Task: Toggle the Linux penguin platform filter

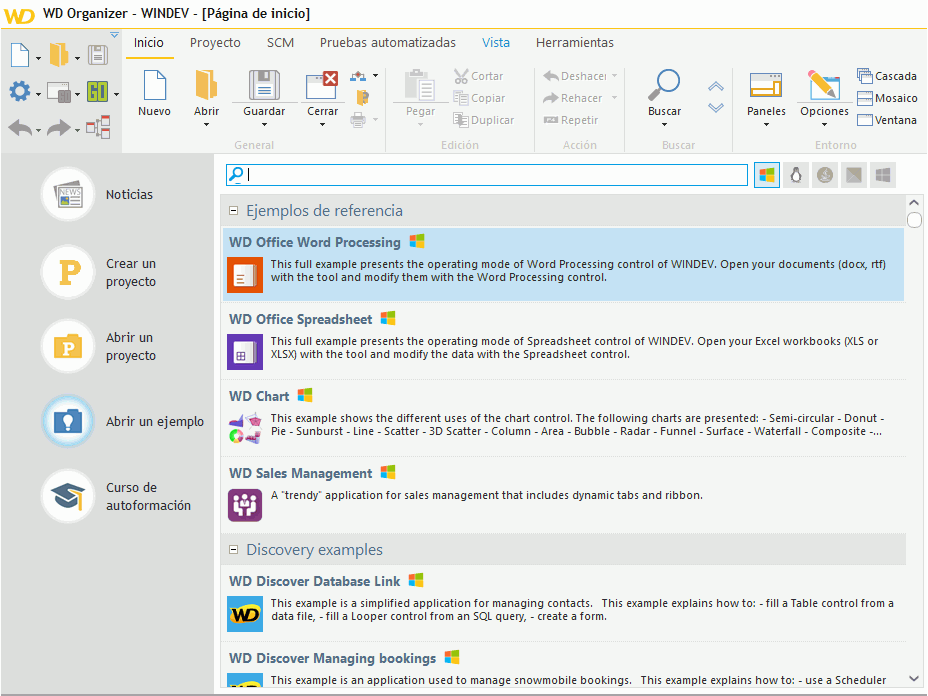Action: (x=796, y=175)
